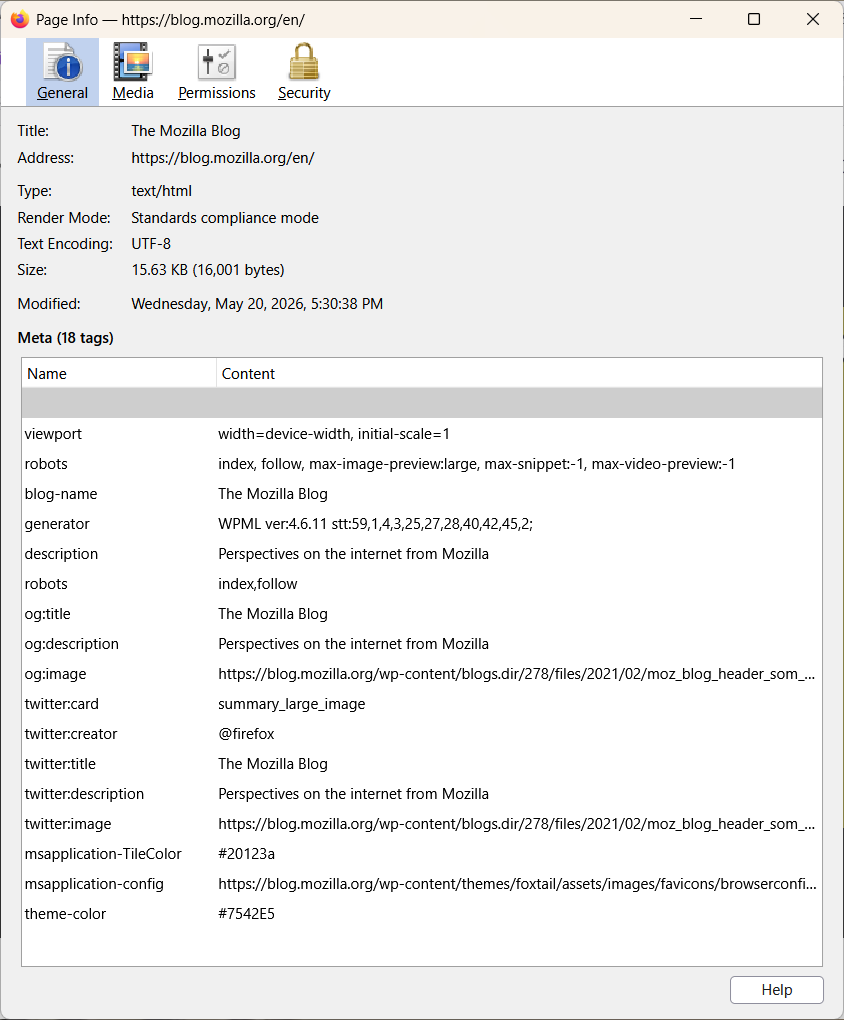Click the Meta (18 tags) heading

[65, 338]
